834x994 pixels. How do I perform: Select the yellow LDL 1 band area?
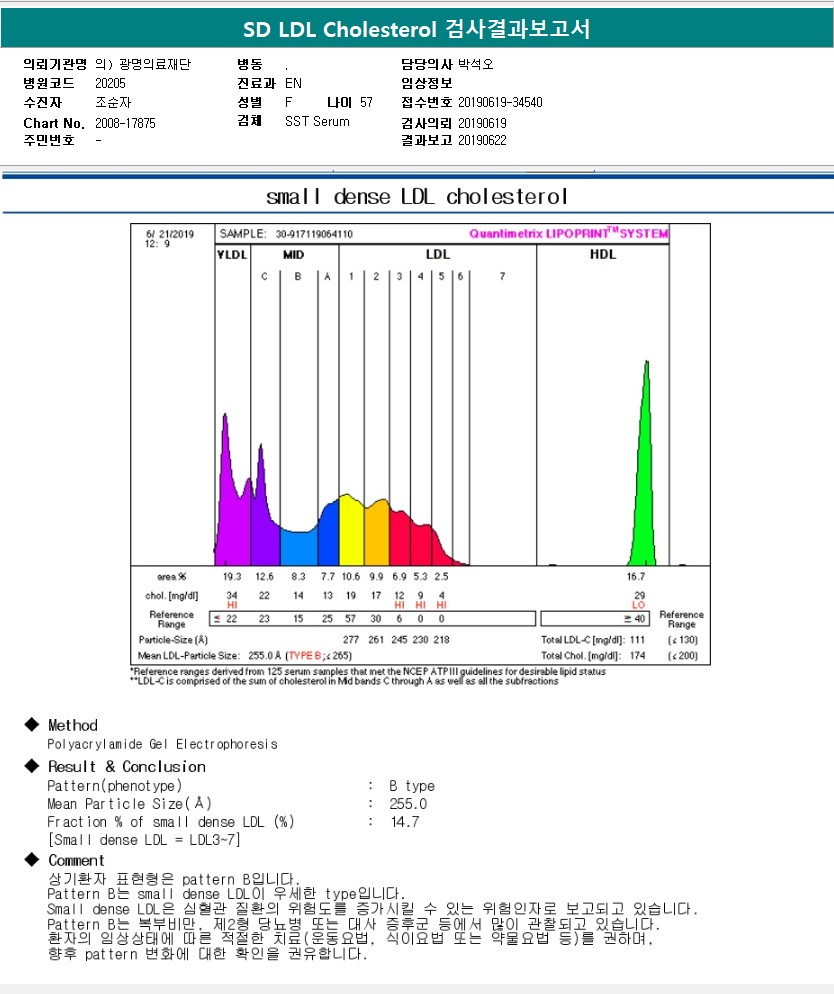(351, 530)
